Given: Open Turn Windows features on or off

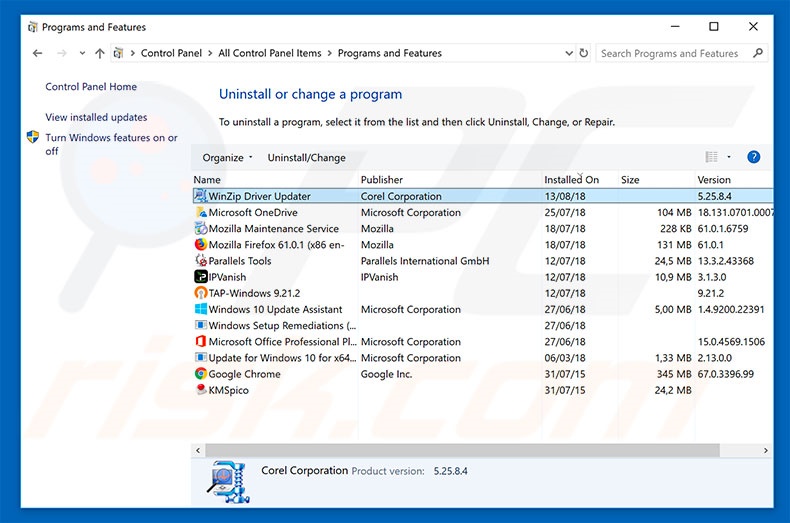Looking at the screenshot, I should point(111,144).
